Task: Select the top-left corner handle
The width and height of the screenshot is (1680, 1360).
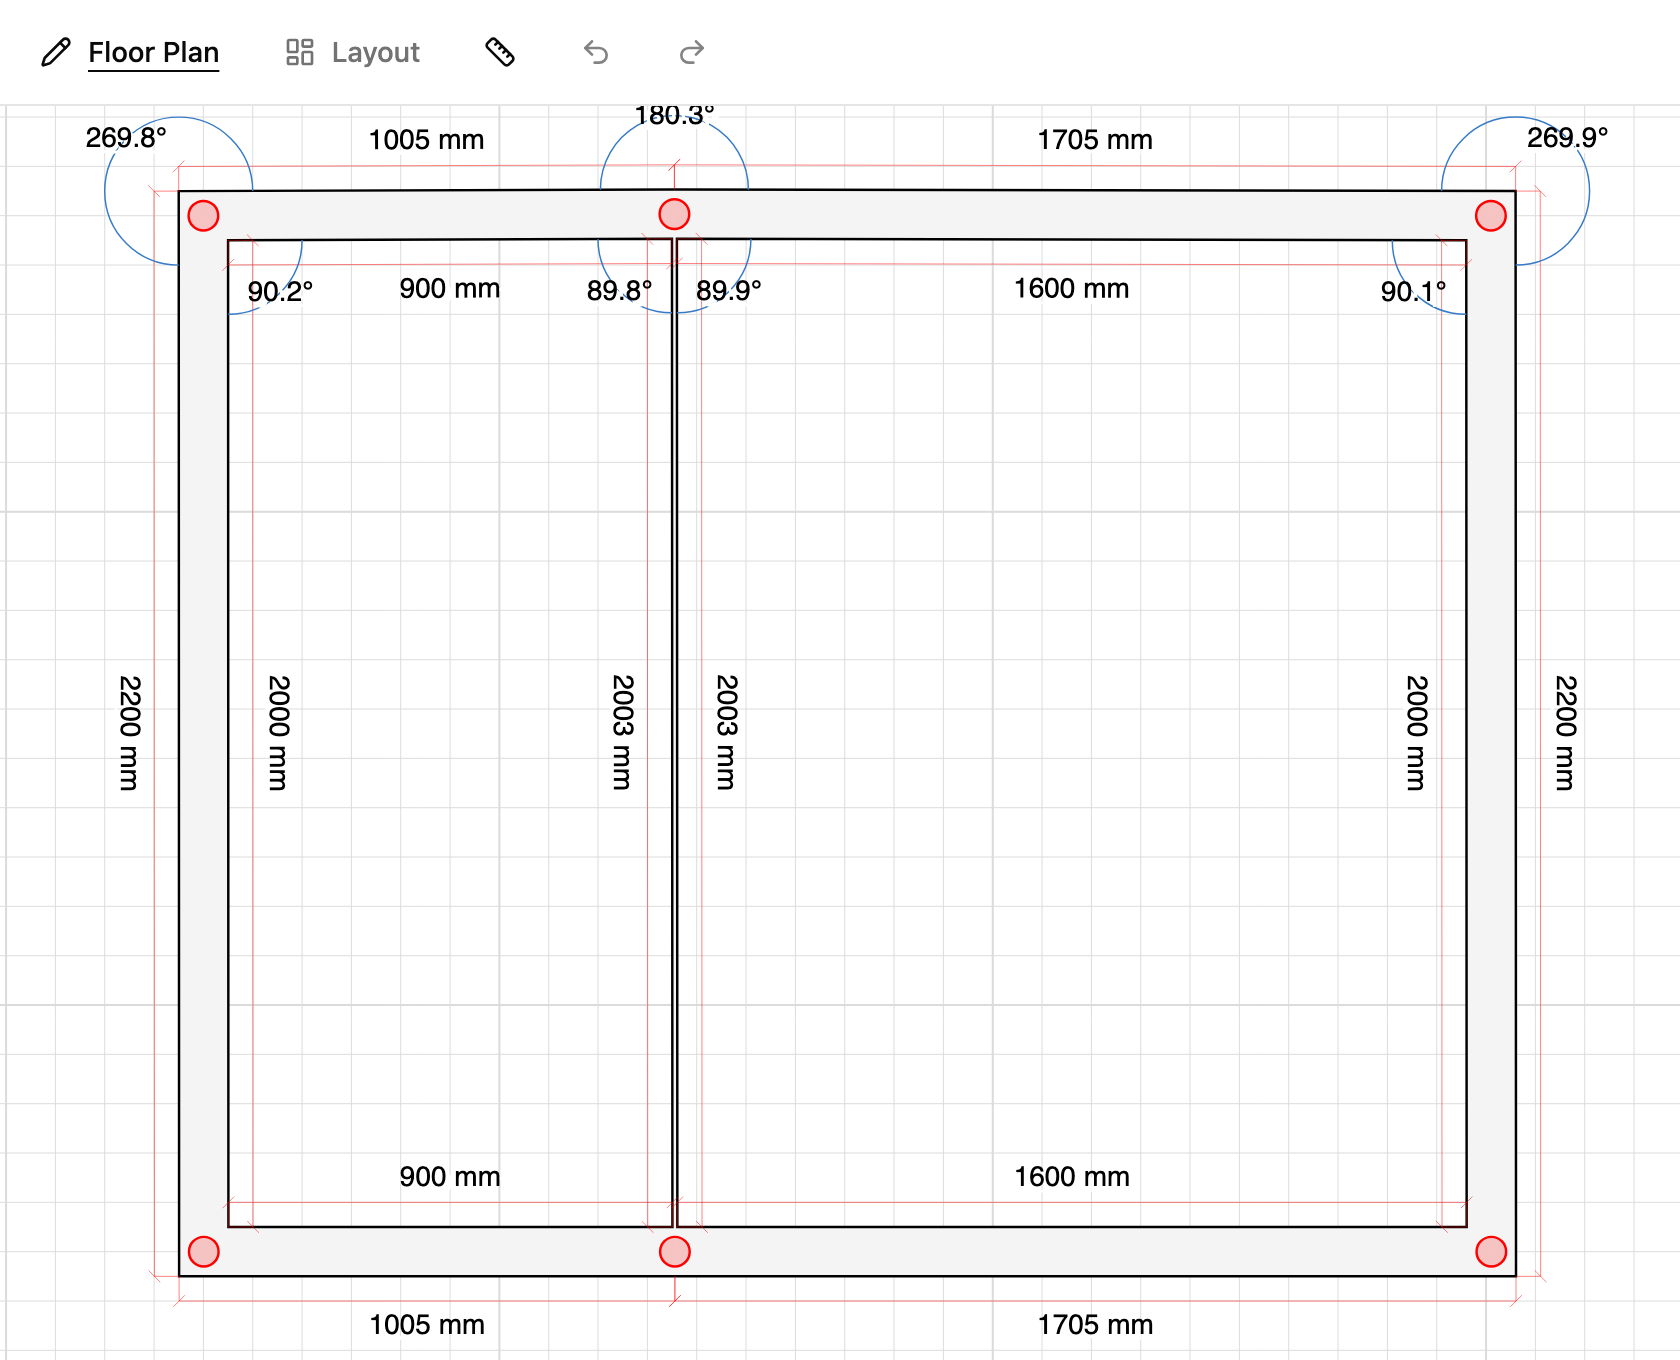Action: pyautogui.click(x=204, y=216)
